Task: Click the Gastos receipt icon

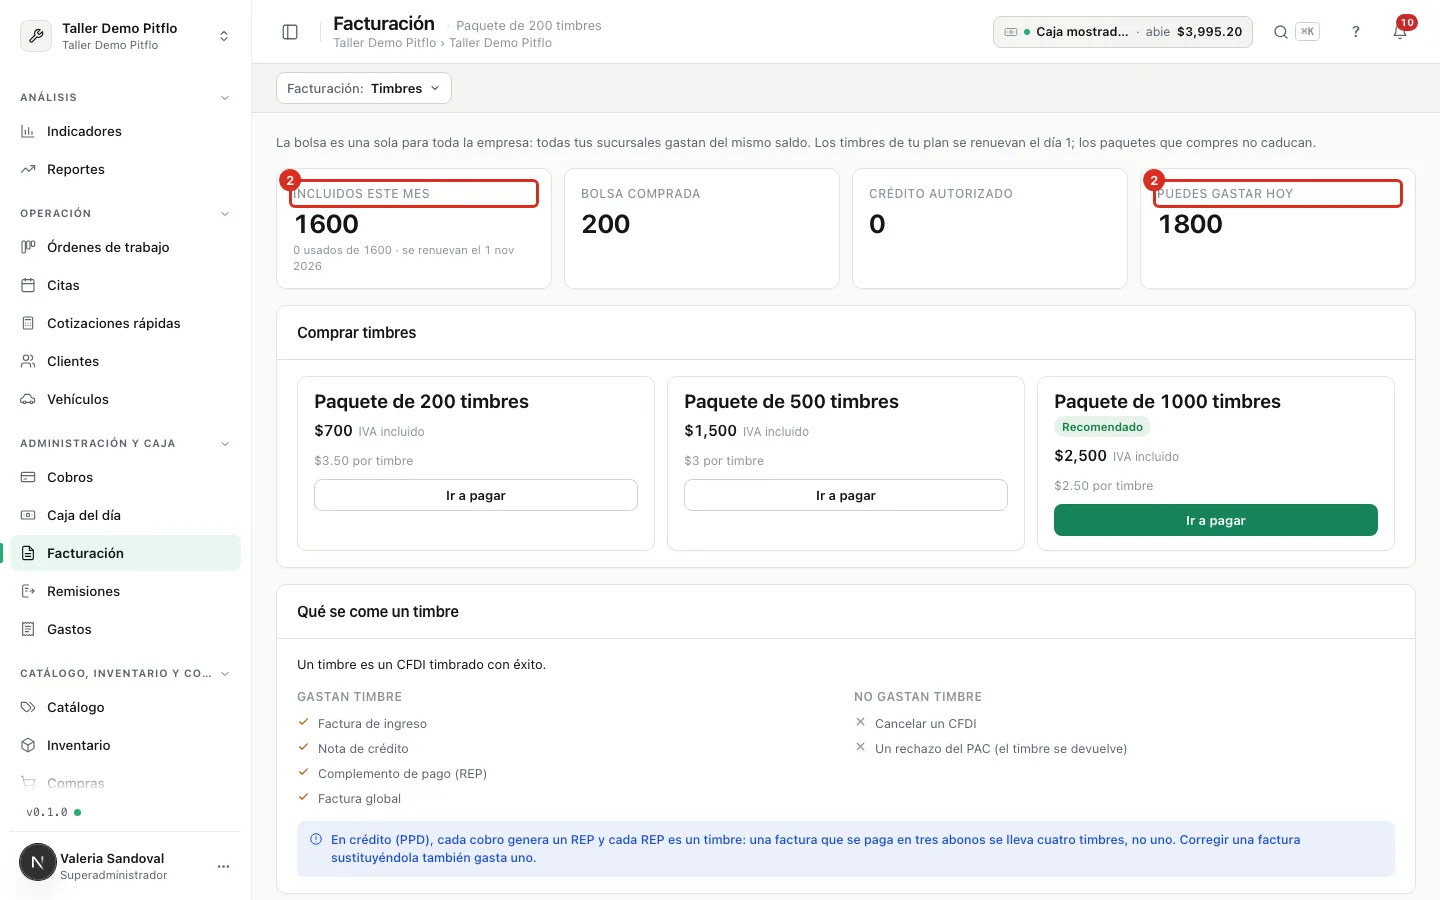Action: click(28, 629)
